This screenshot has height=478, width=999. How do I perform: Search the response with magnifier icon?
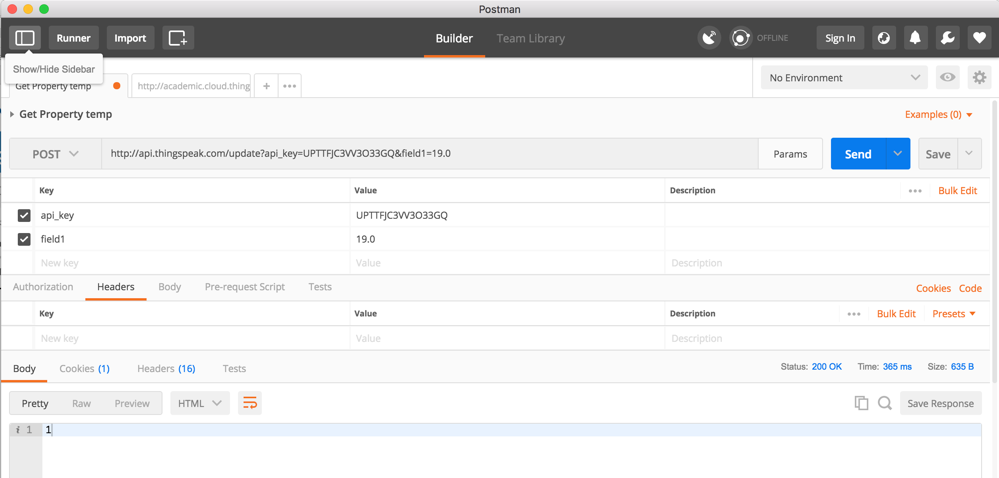tap(885, 403)
